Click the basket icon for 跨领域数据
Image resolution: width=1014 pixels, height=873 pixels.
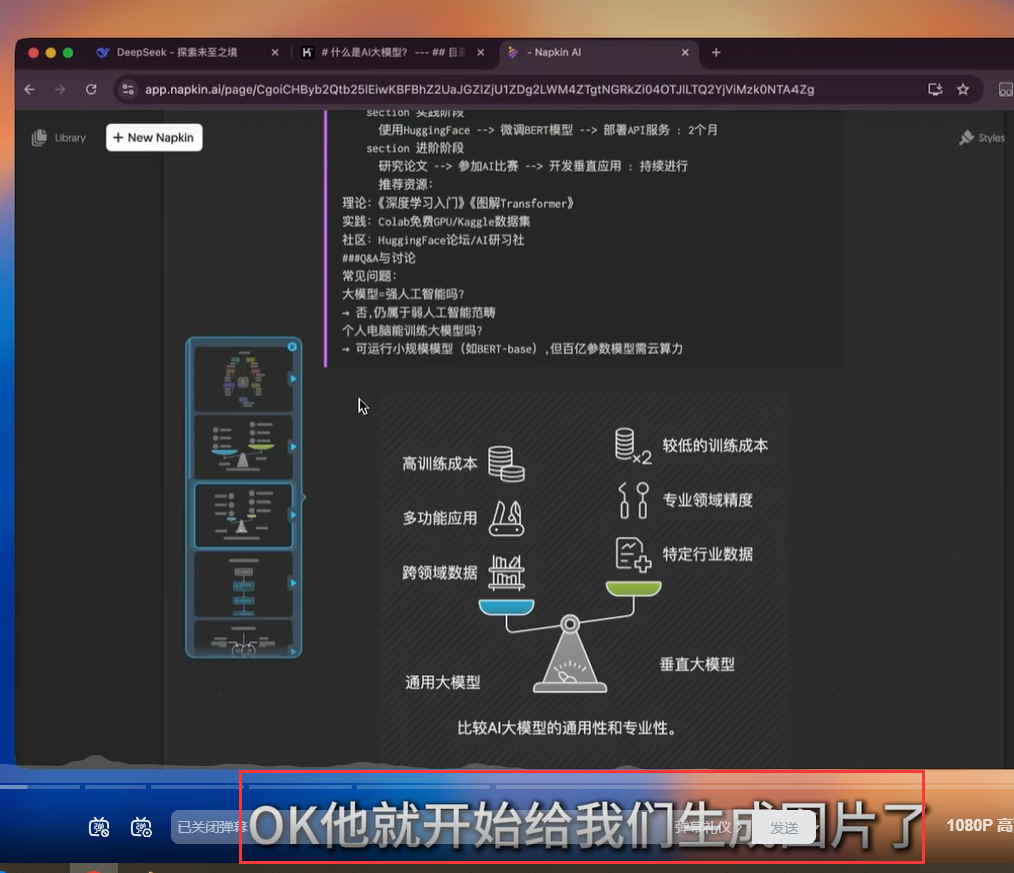(x=506, y=572)
